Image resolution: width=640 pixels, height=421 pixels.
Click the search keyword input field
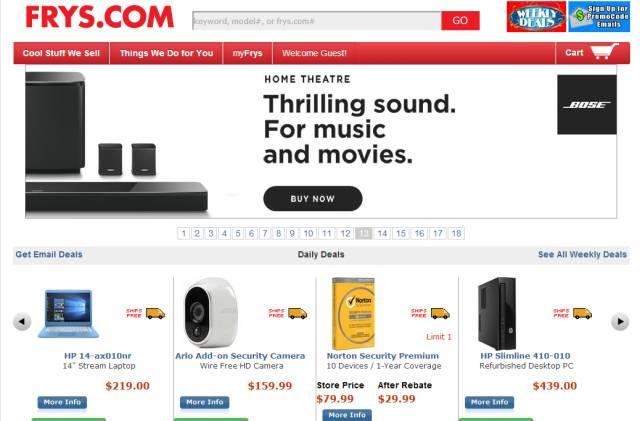click(x=317, y=21)
